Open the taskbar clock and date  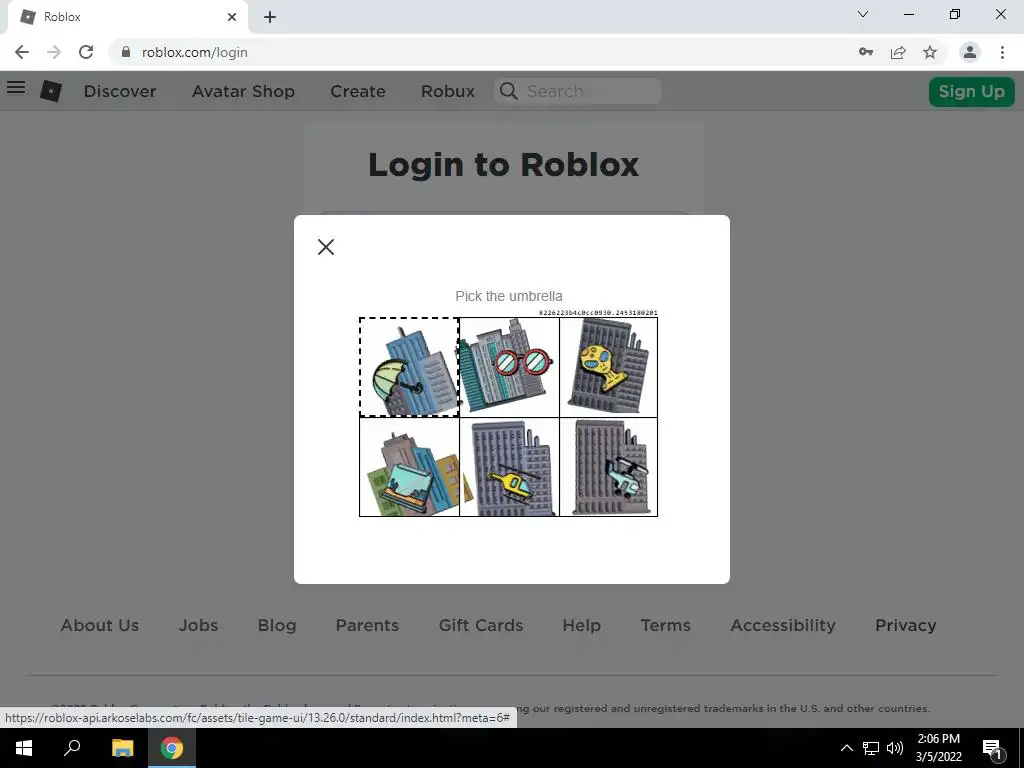pyautogui.click(x=938, y=748)
